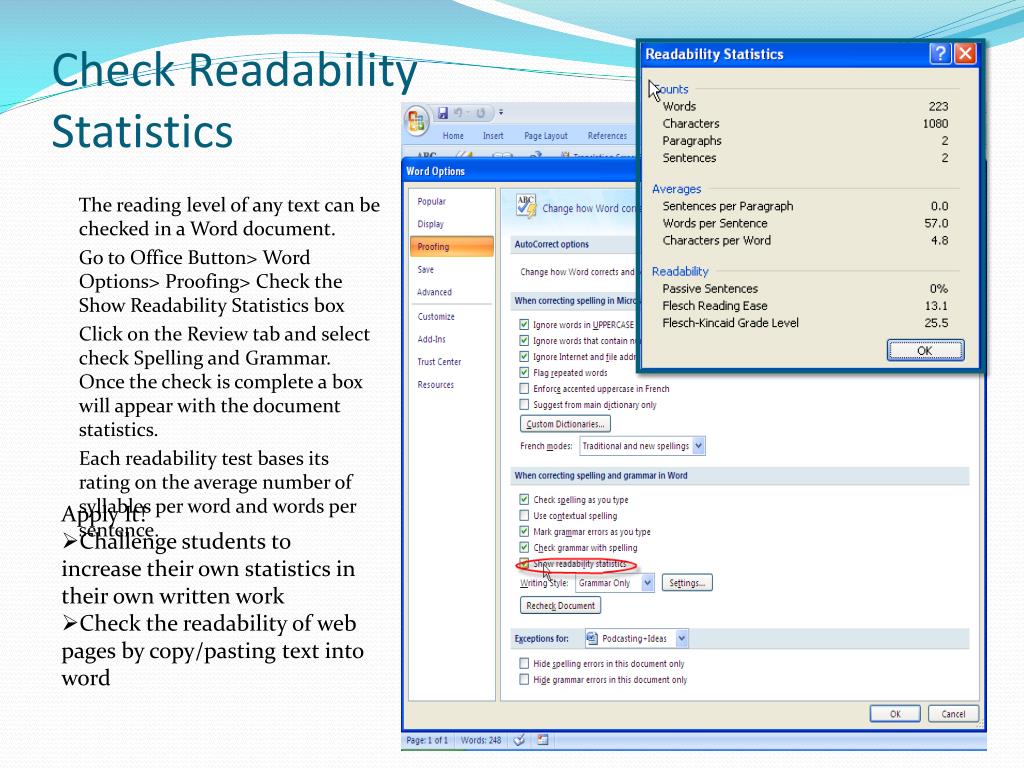Screen dimensions: 1024x768
Task: Click the Settings button next to Writing Style
Action: click(x=687, y=583)
